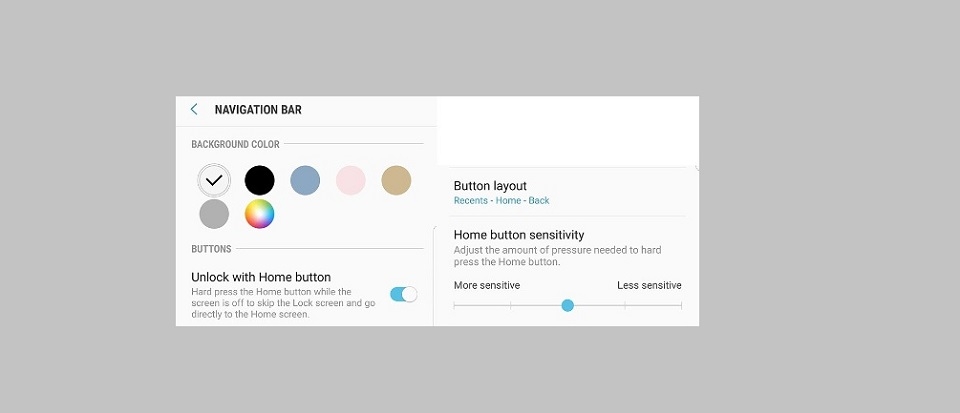Screen dimensions: 960x413
Task: Open the Button layout setting
Action: point(490,186)
